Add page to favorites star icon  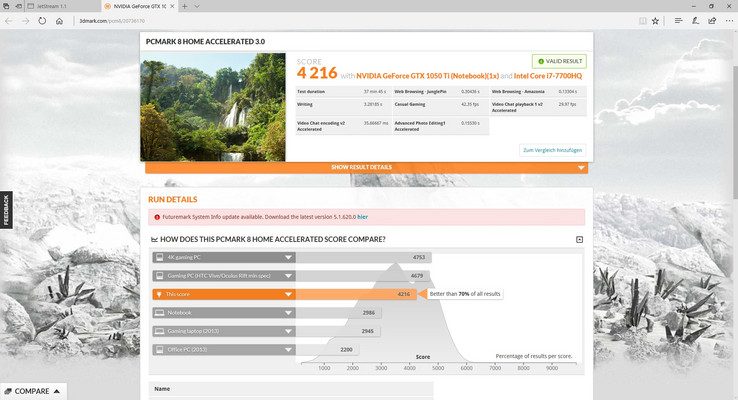tap(655, 21)
